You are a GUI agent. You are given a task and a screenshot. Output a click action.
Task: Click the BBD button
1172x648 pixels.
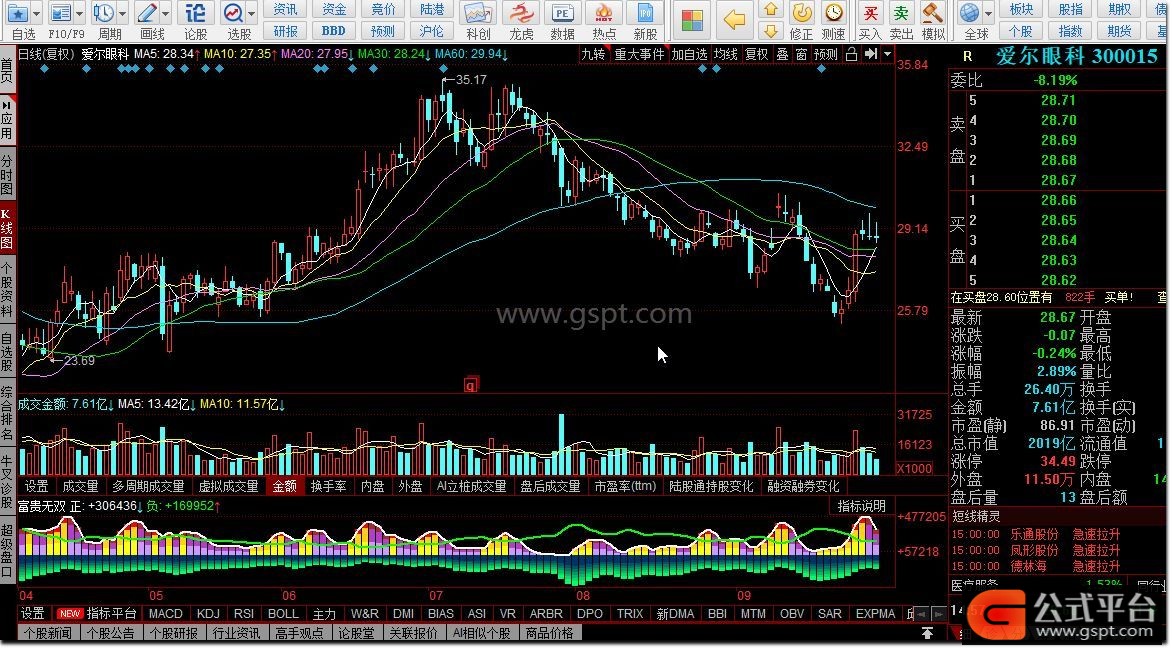point(333,31)
